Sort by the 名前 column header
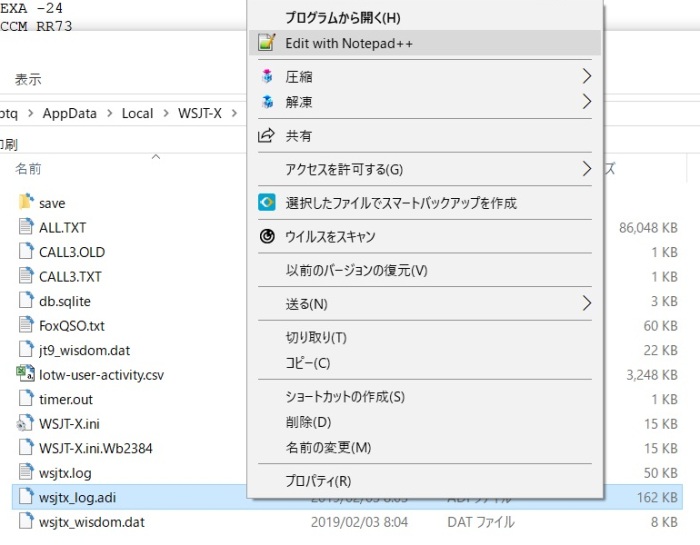Image resolution: width=700 pixels, height=545 pixels. 28,169
